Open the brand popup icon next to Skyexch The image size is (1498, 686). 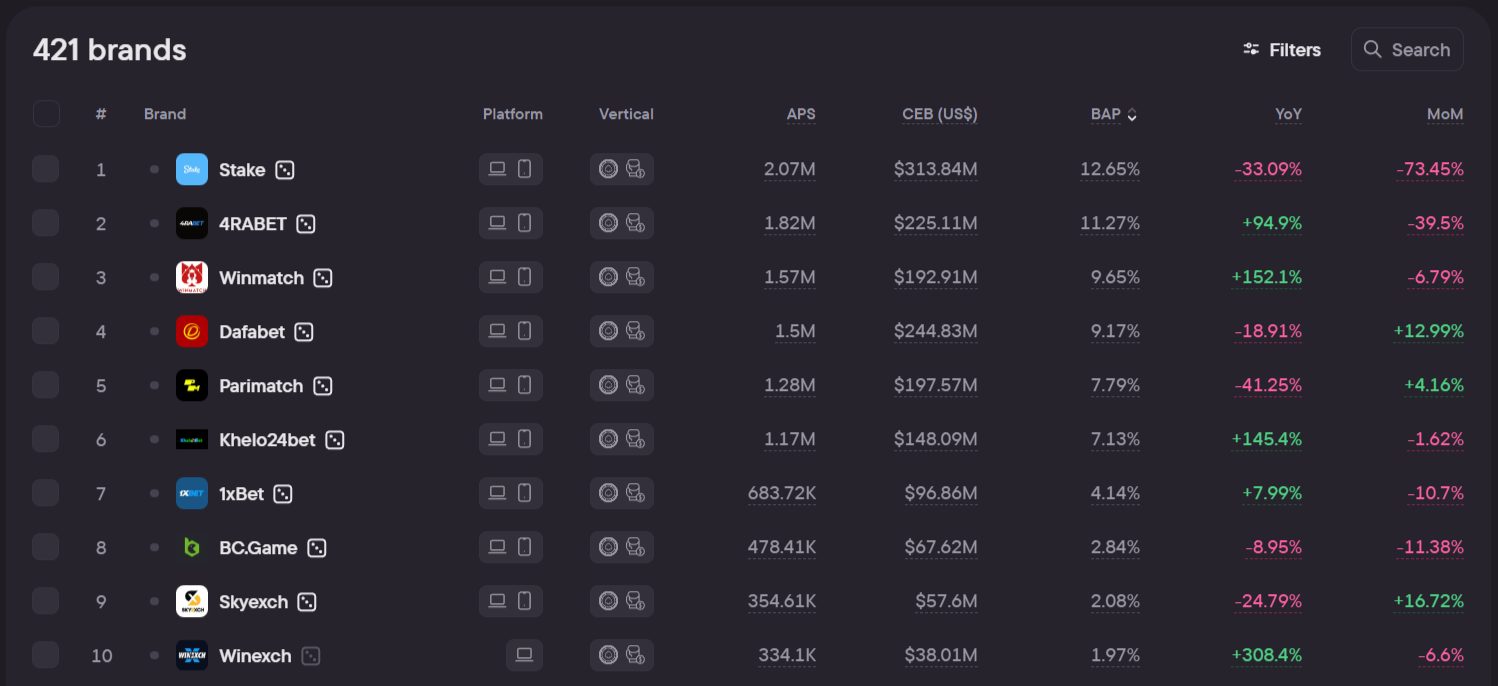(x=305, y=601)
